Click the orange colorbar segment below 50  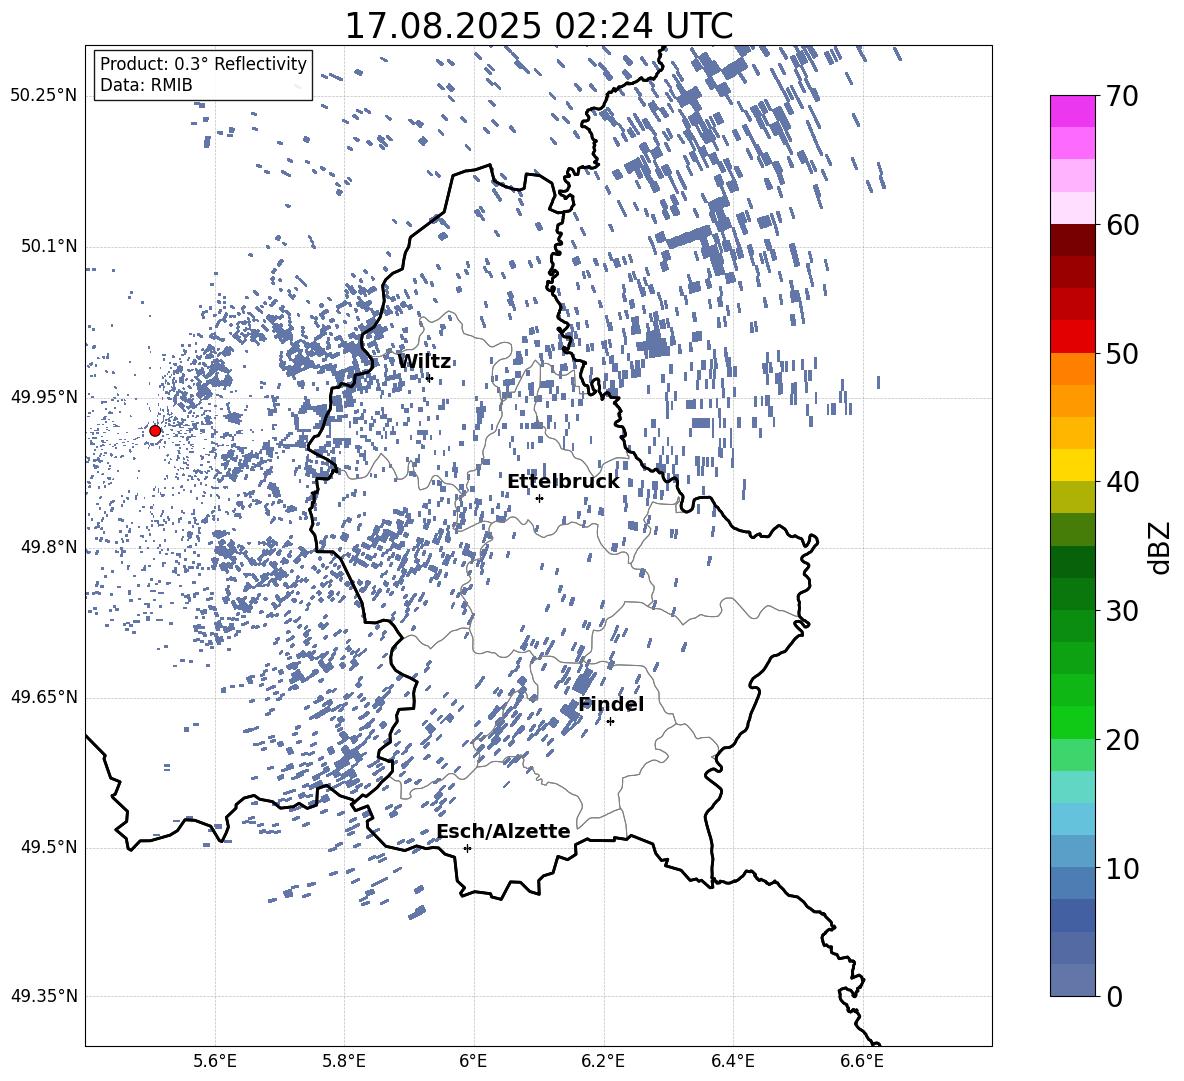[1073, 369]
